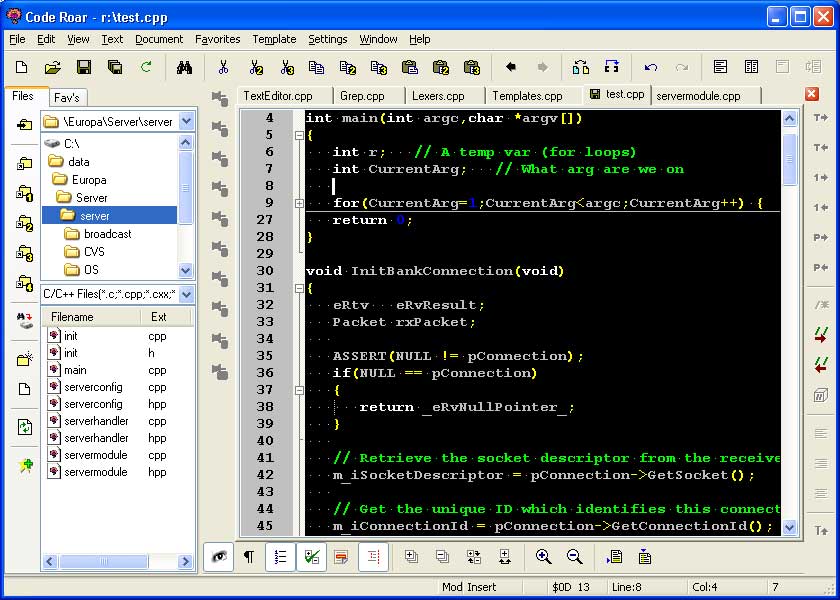Select the serverhandler hpp file row
Screen dimensions: 840x600
tap(107, 438)
